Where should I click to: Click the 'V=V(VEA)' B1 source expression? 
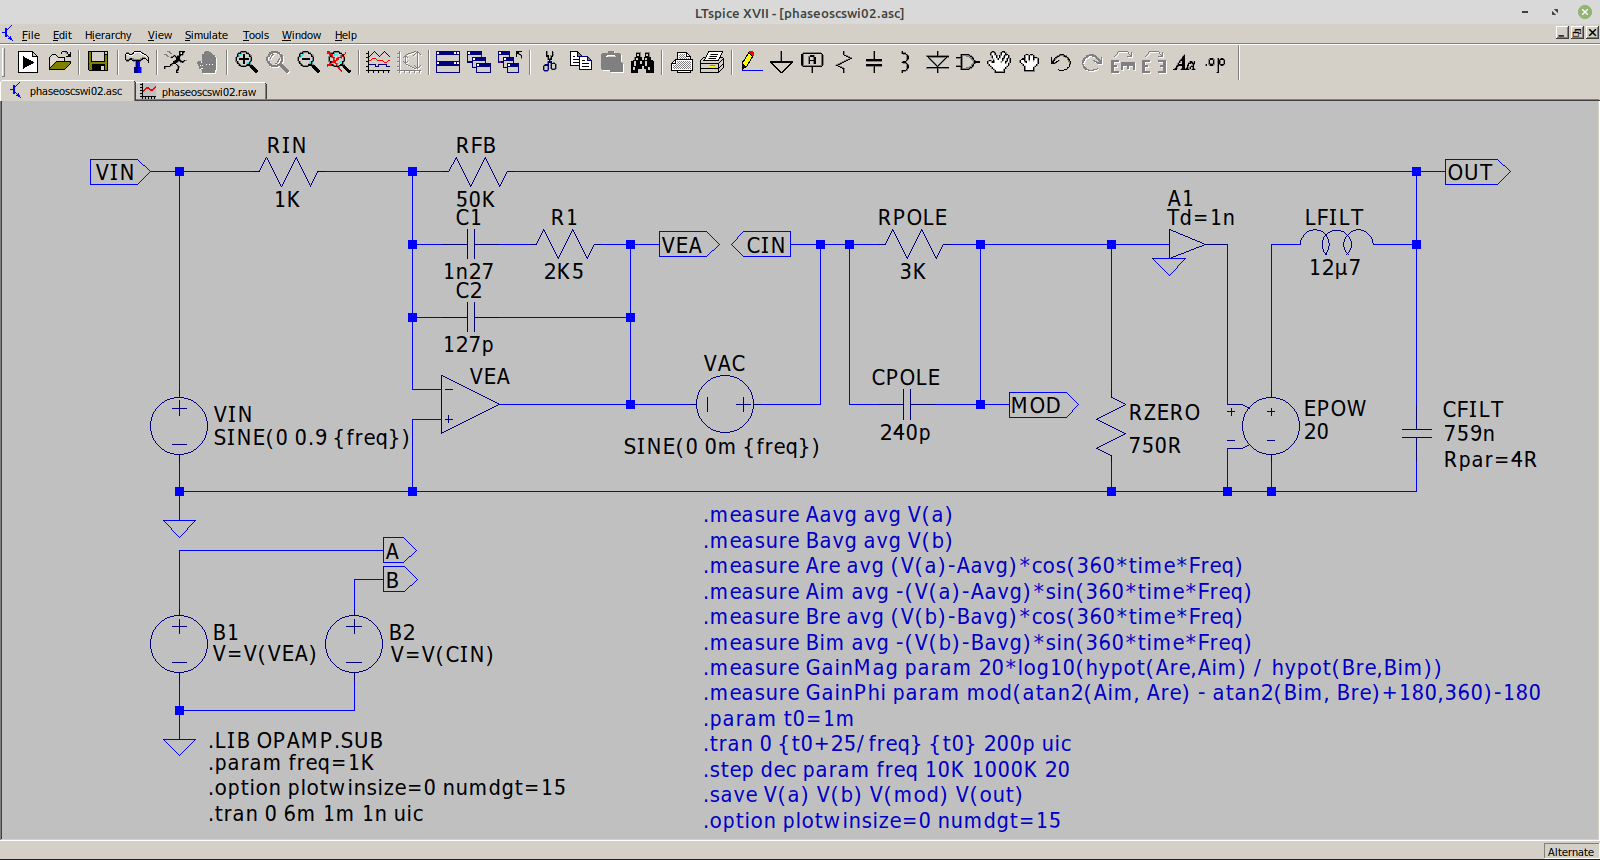coord(265,654)
